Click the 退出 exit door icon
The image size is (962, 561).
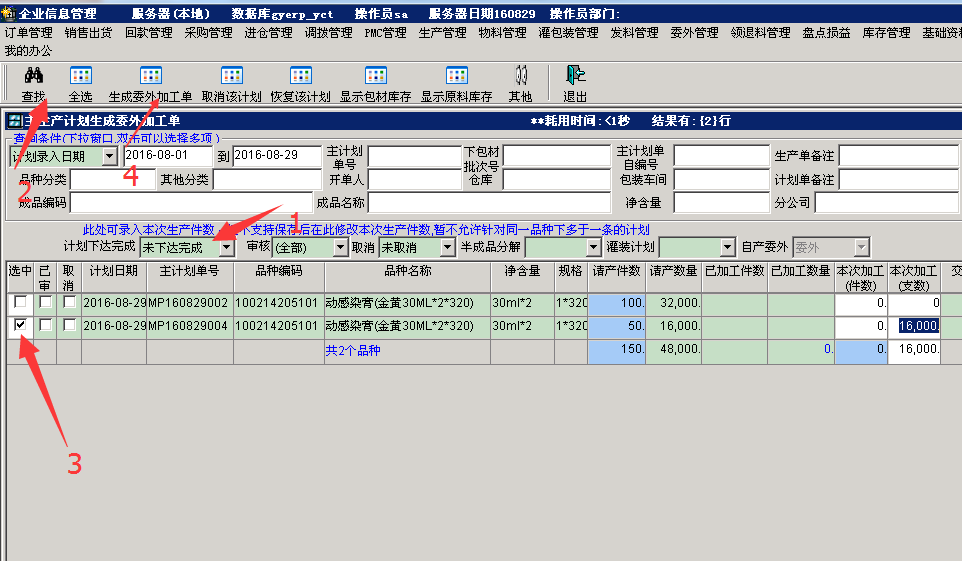pos(575,77)
